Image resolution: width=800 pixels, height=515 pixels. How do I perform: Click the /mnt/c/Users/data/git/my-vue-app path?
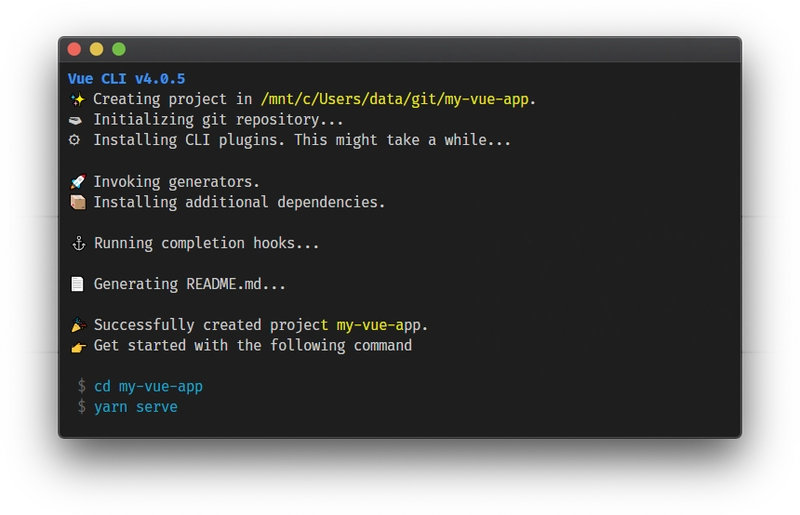coord(395,99)
